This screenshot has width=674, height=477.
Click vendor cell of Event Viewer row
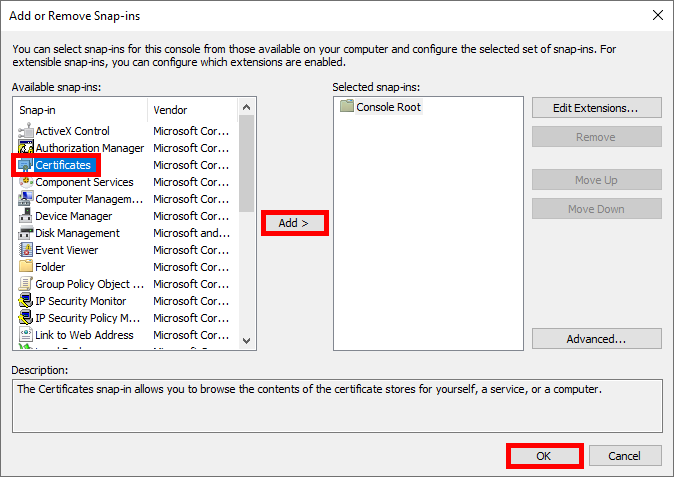(191, 250)
